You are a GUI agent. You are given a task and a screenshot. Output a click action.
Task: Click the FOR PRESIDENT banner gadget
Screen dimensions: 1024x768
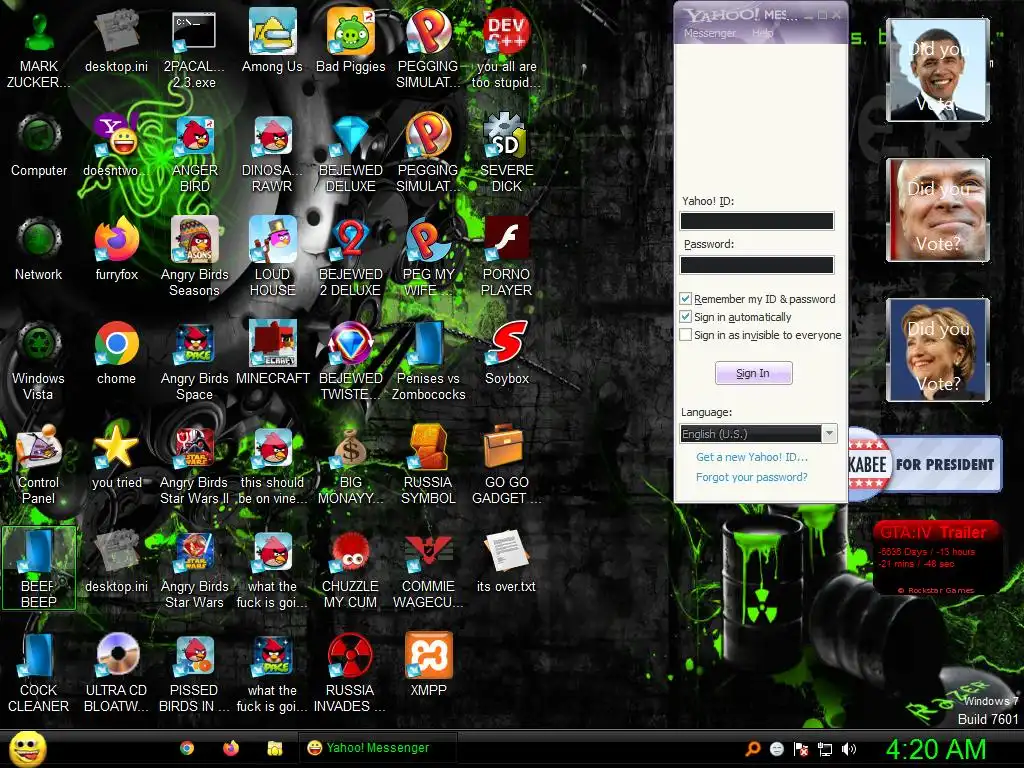(x=925, y=464)
